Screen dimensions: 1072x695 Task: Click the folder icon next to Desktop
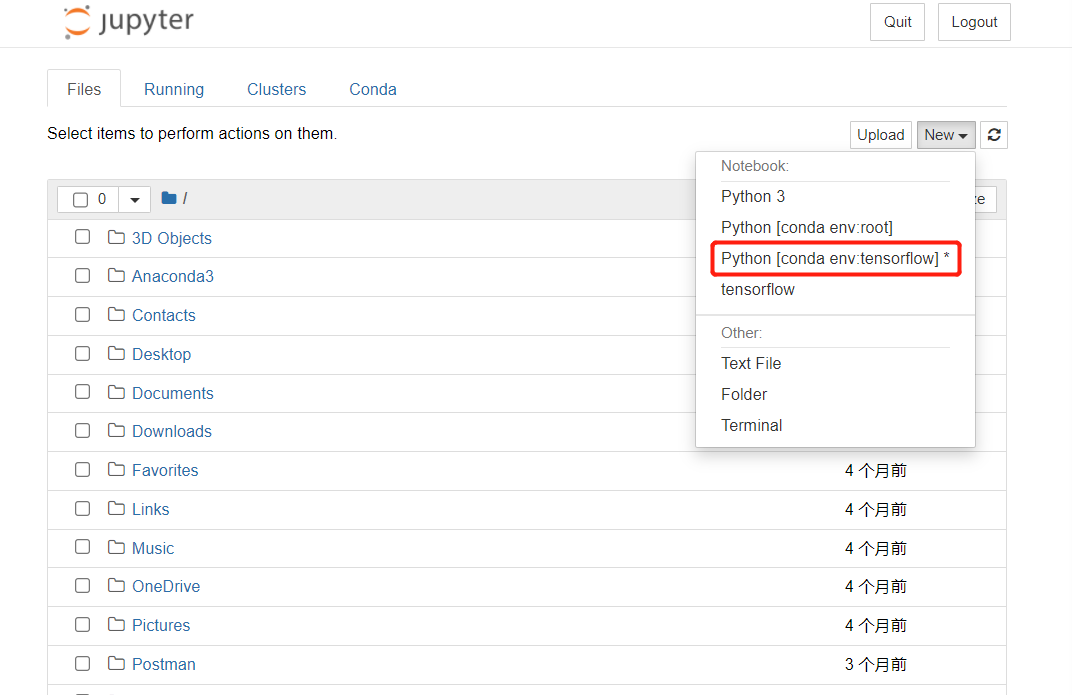[115, 352]
